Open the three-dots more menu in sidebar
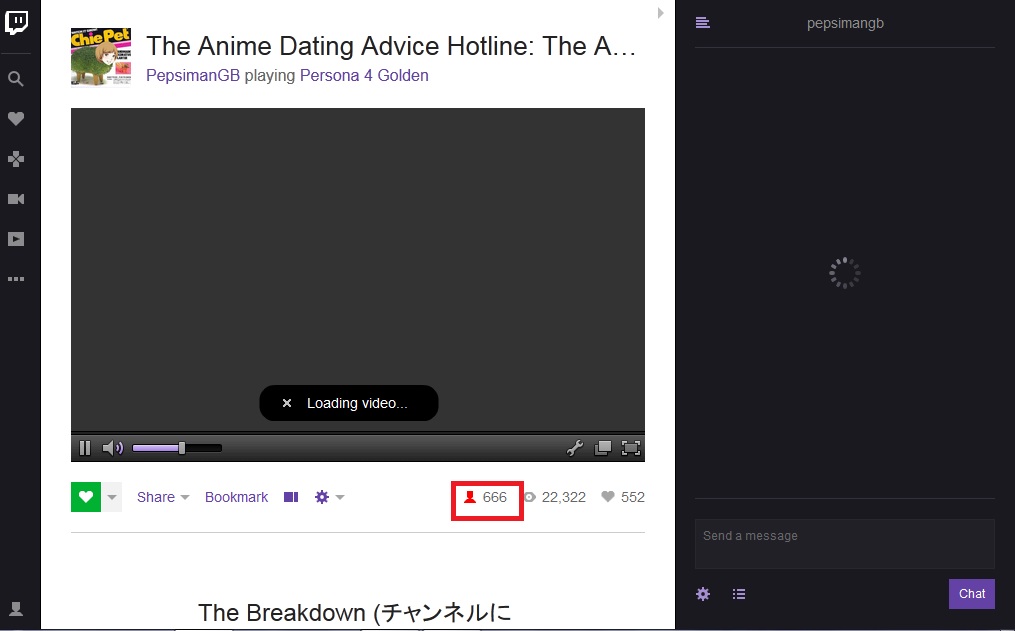Image resolution: width=1015 pixels, height=631 pixels. (16, 279)
